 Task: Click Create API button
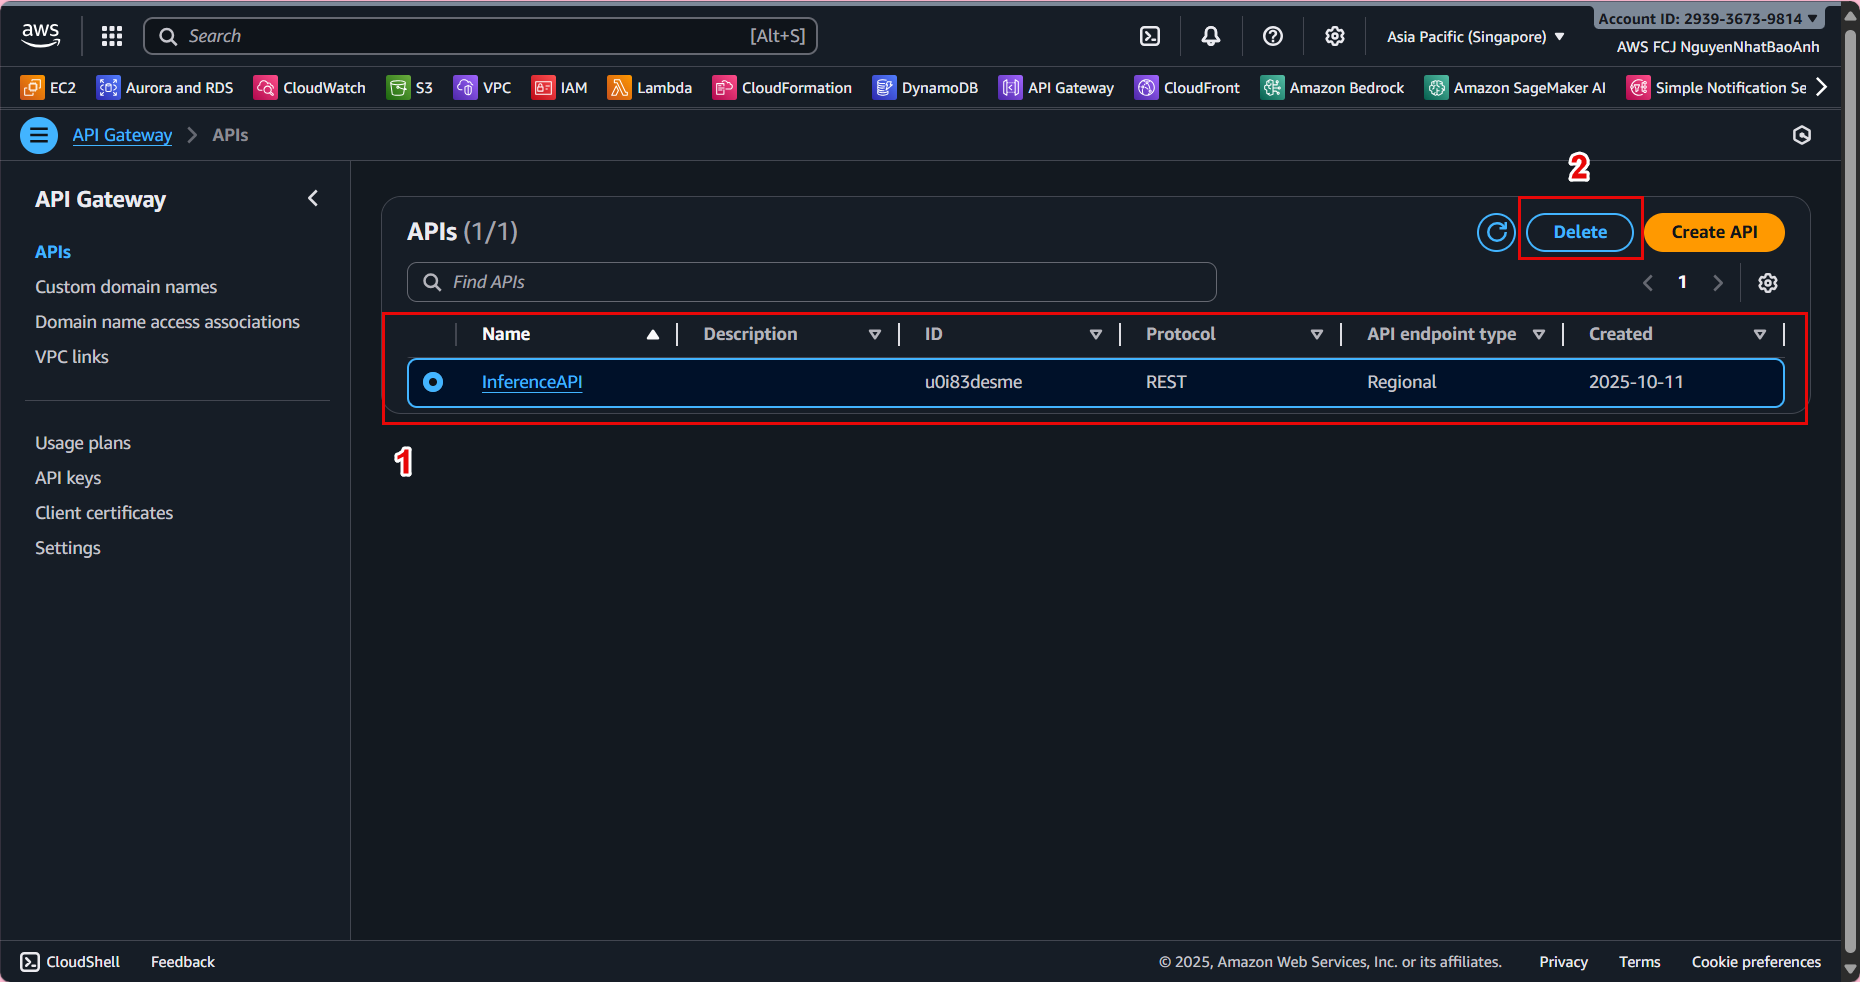click(1714, 232)
